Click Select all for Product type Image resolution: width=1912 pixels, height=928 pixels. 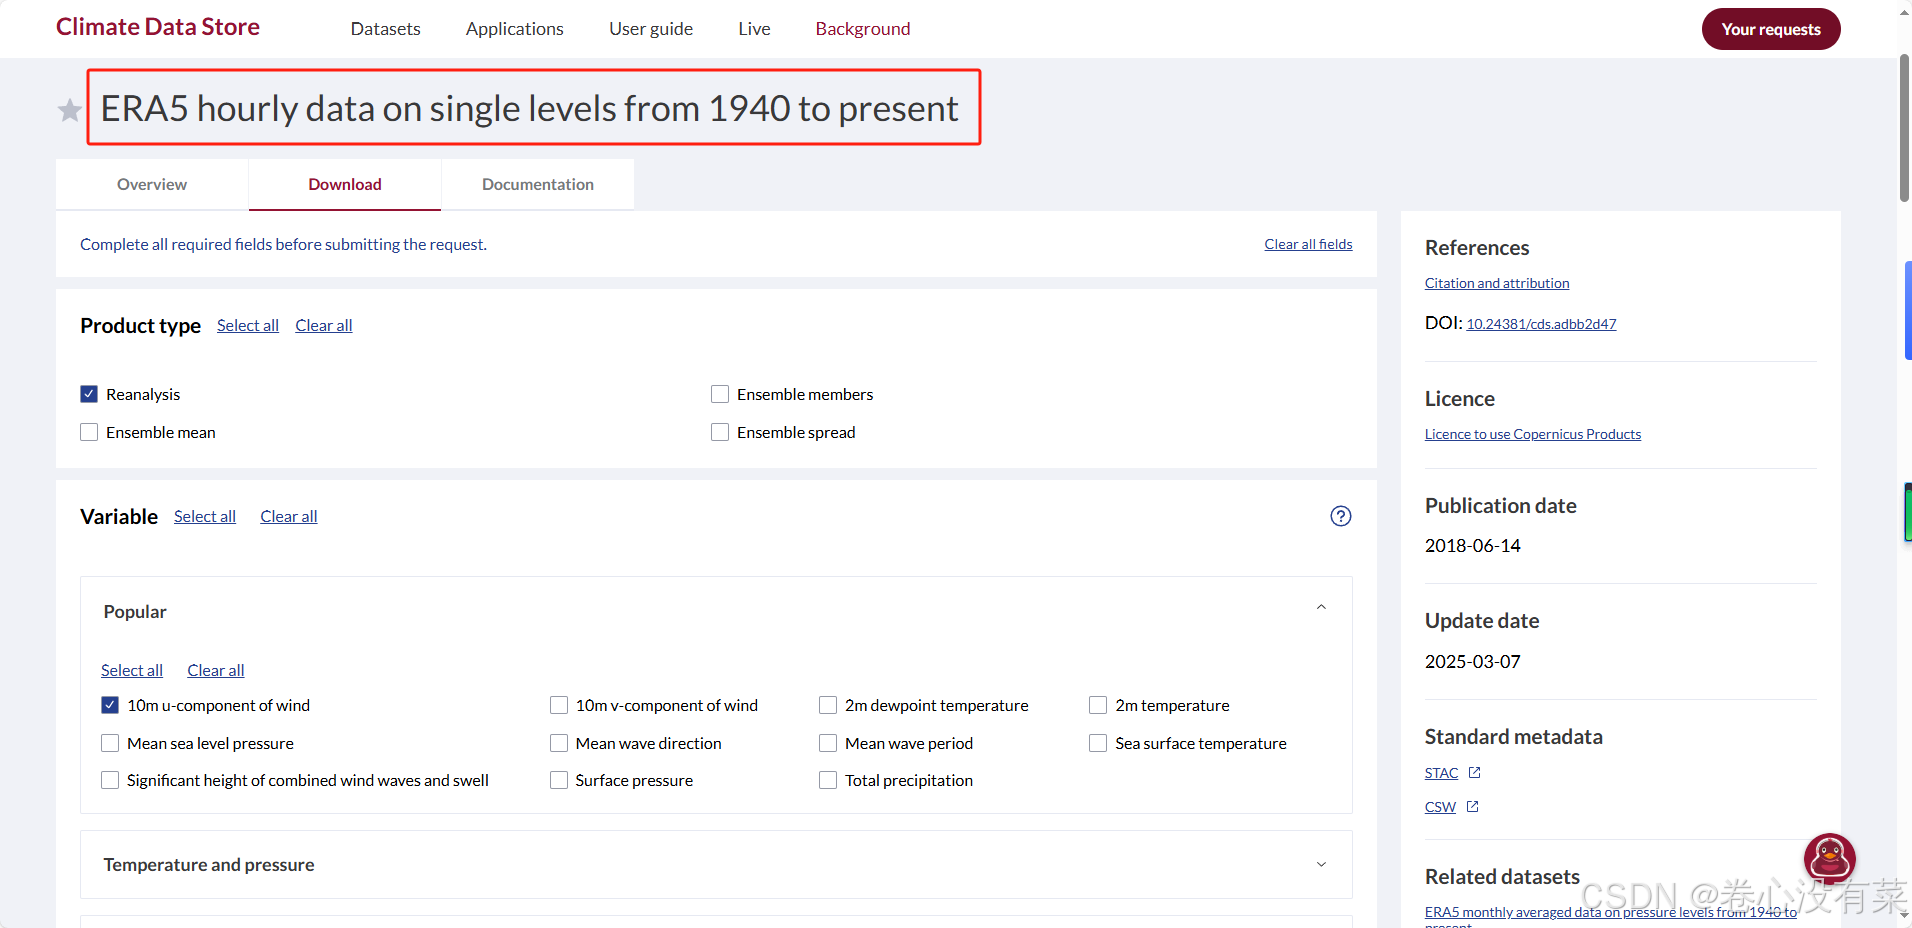(x=248, y=325)
